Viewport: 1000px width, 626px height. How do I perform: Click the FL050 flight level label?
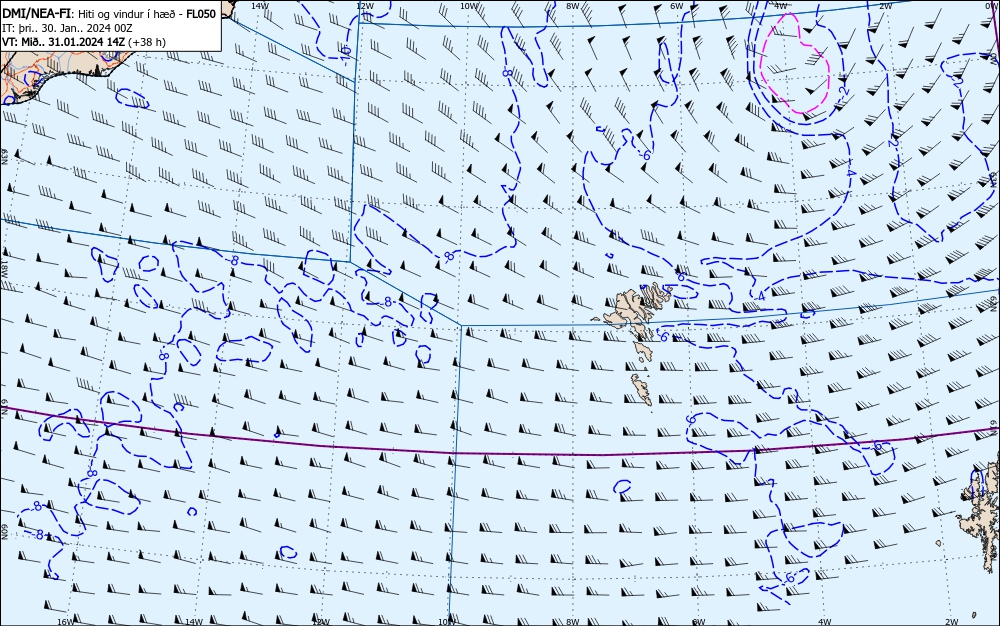[x=200, y=14]
